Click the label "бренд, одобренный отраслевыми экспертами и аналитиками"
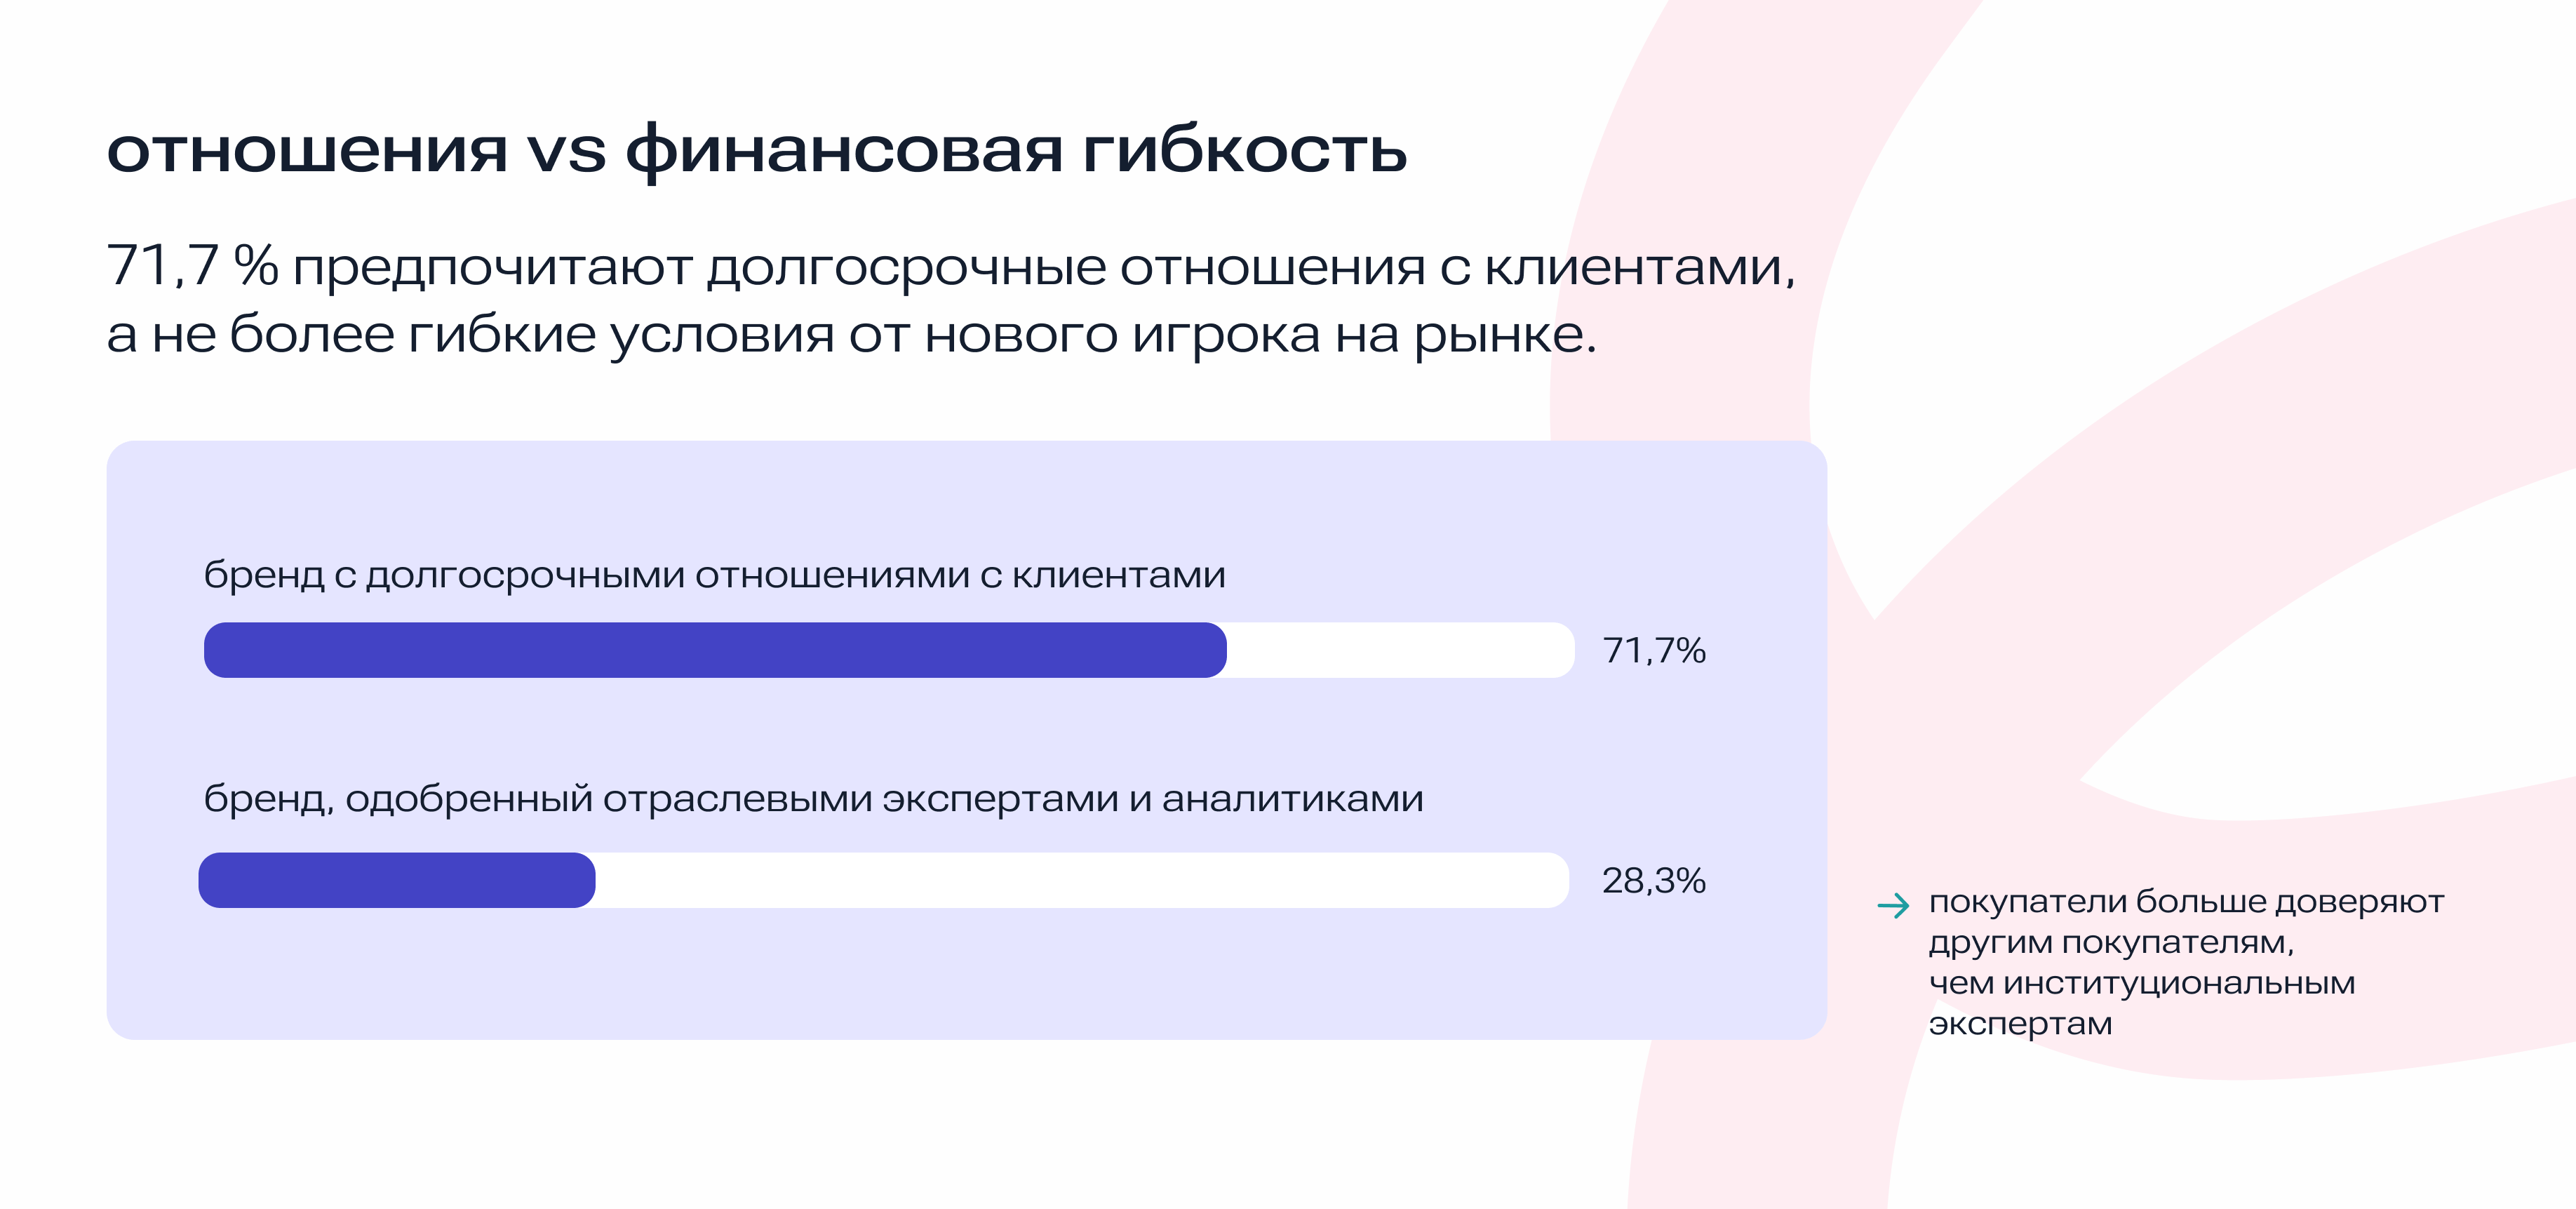 pyautogui.click(x=812, y=800)
